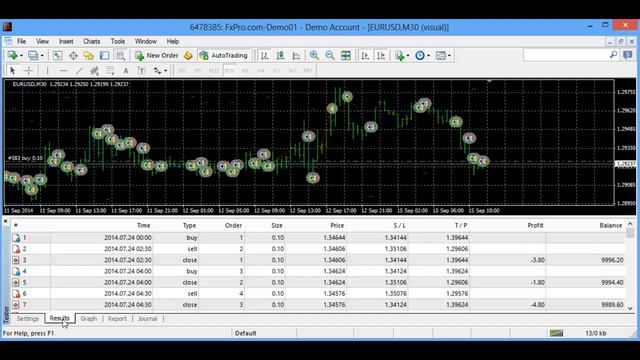The height and width of the screenshot is (360, 640).
Task: Switch to the tester Journal tab
Action: point(147,319)
